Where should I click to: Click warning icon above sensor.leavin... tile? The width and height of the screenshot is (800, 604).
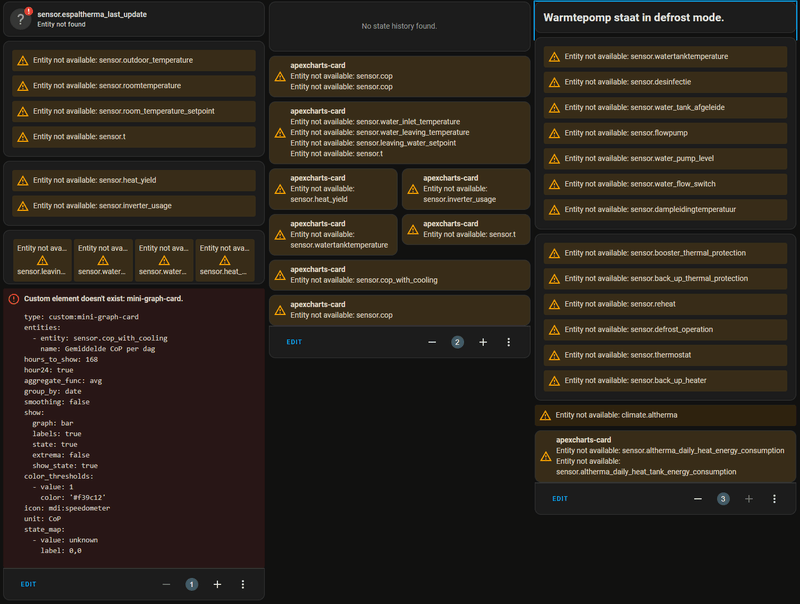pos(42,261)
